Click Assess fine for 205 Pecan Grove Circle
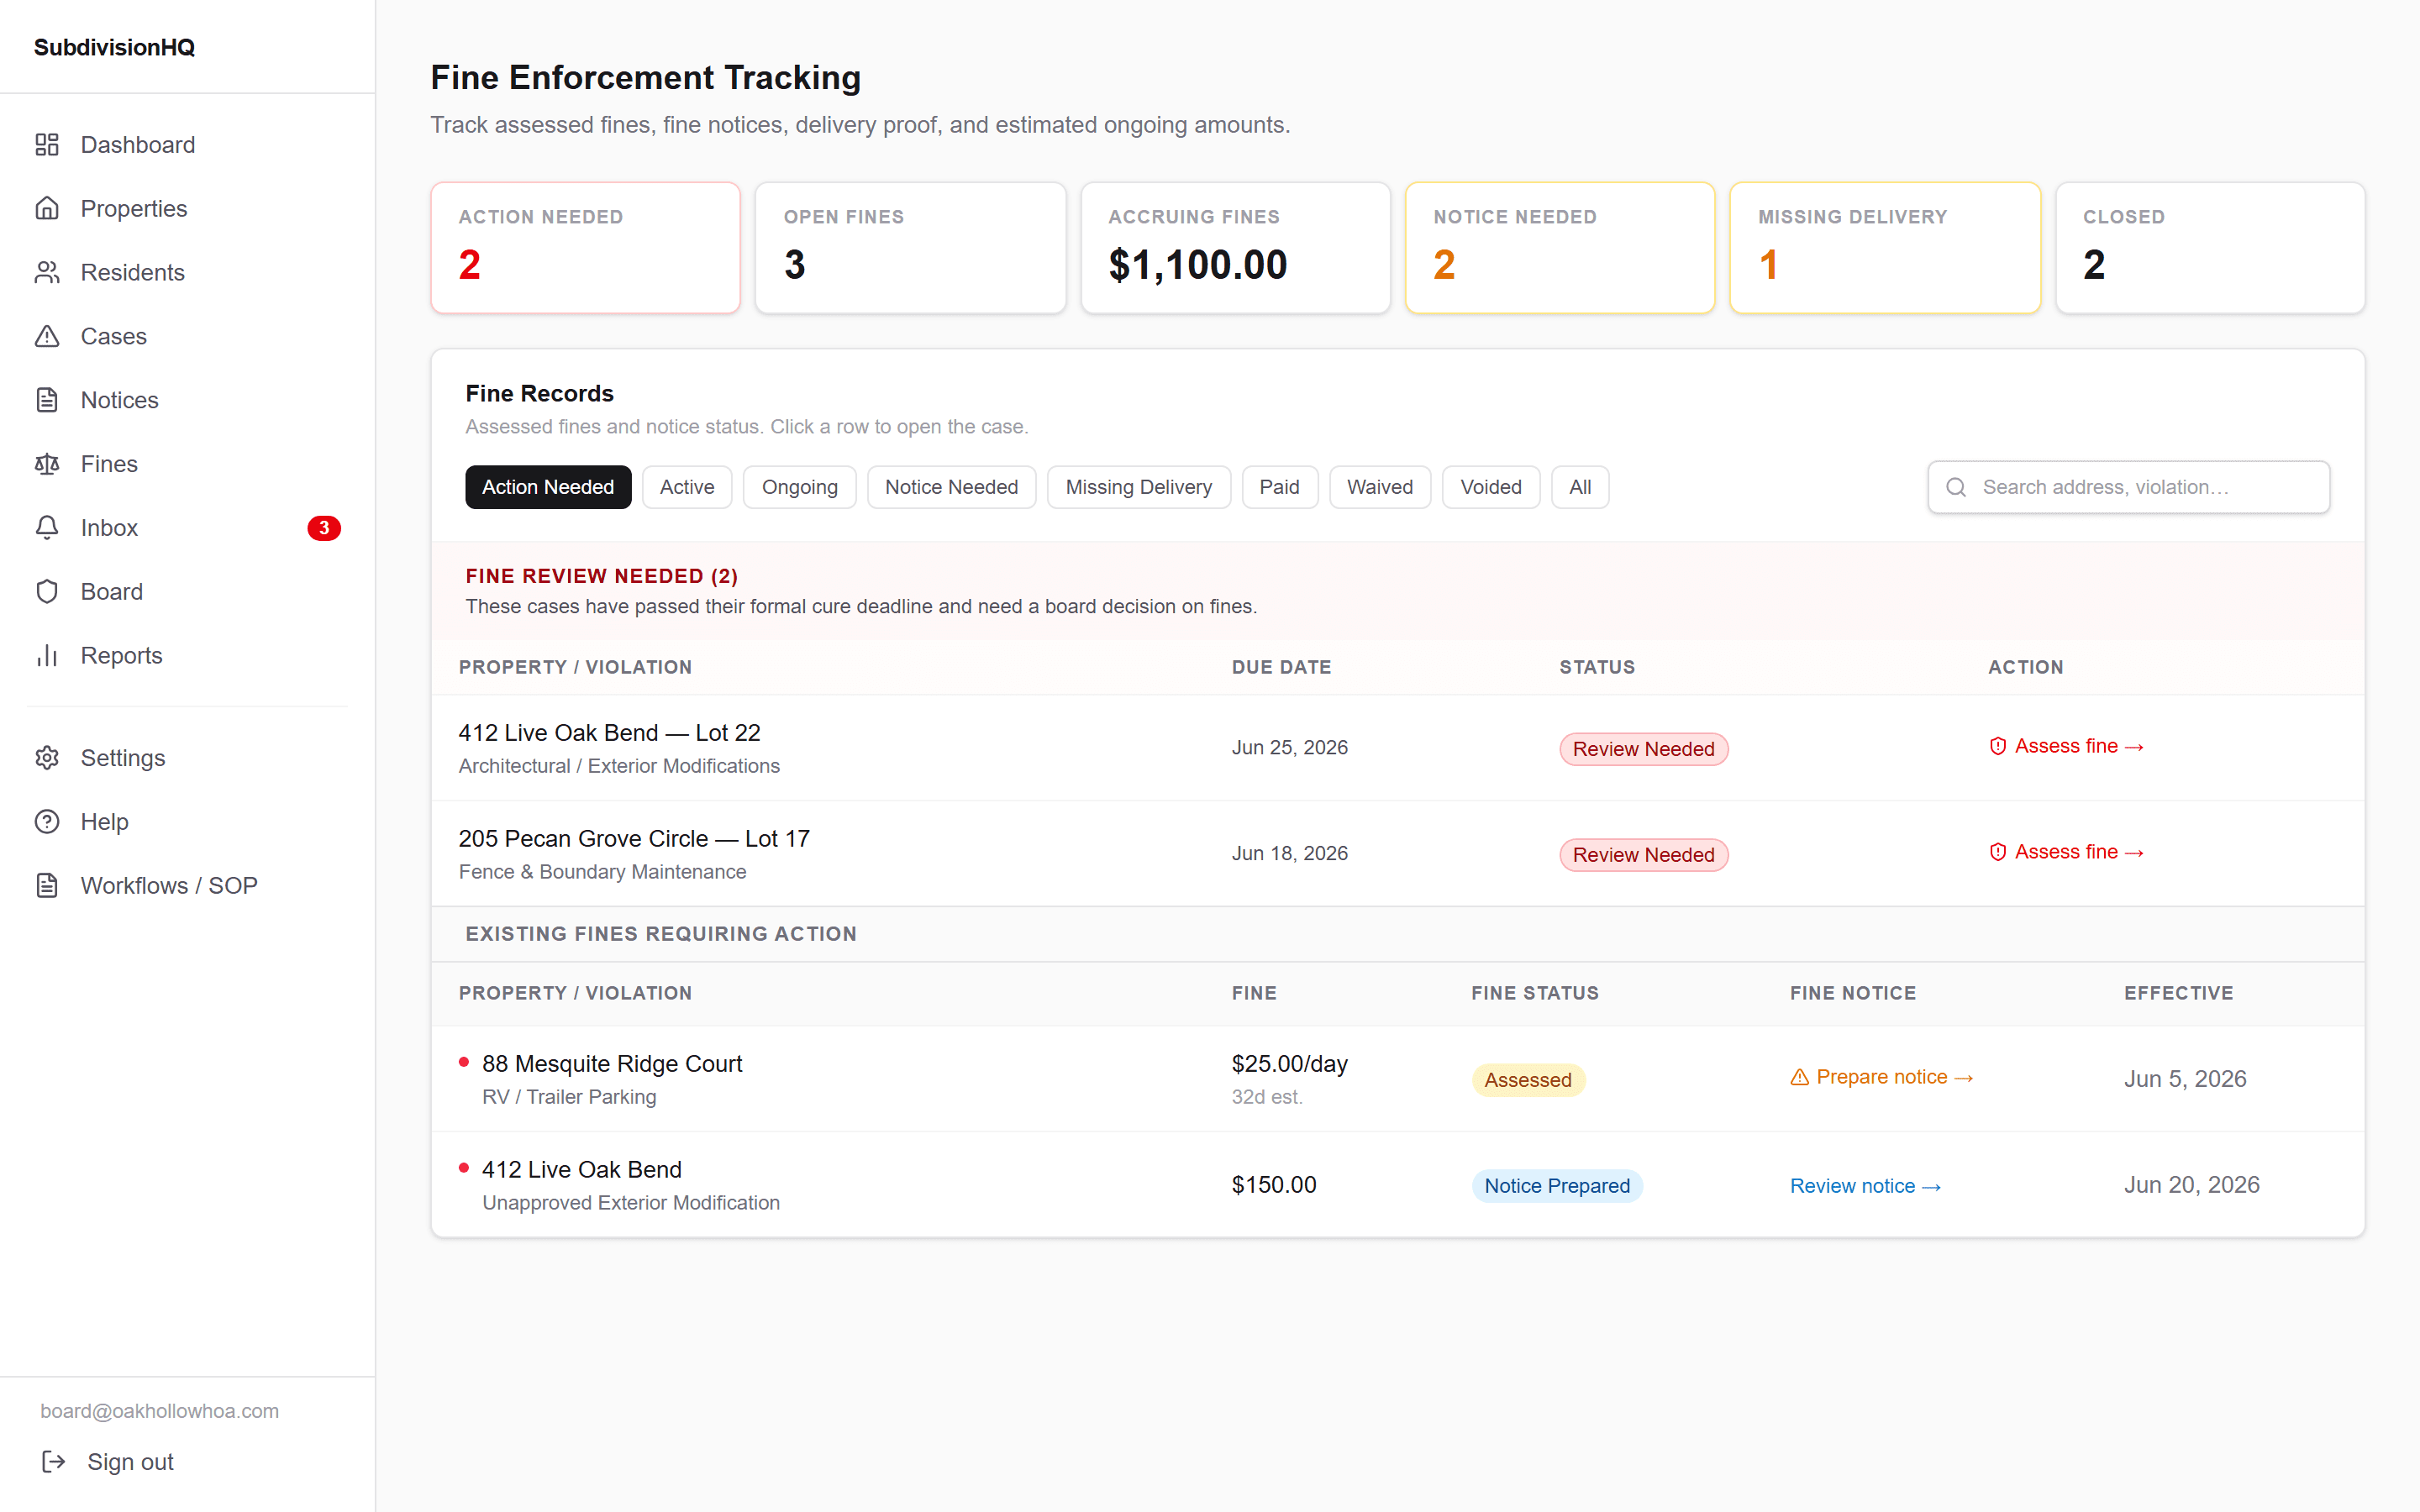2420x1512 pixels. point(2066,852)
